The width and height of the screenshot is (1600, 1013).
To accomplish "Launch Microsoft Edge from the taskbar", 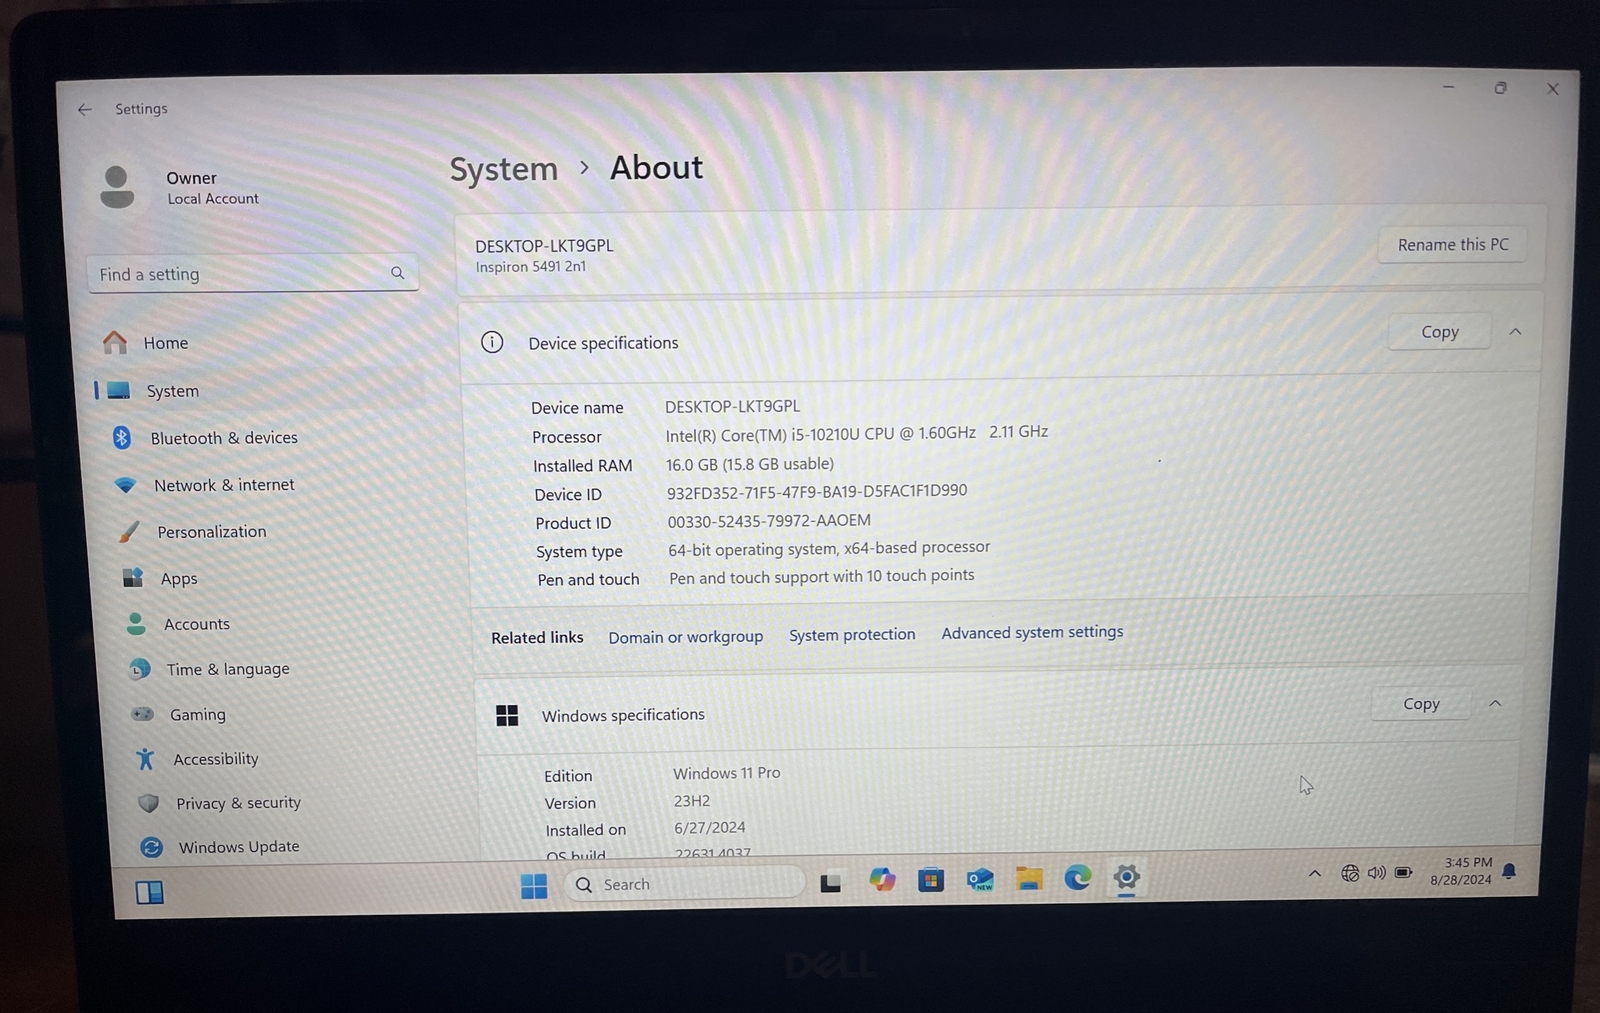I will click(1078, 878).
